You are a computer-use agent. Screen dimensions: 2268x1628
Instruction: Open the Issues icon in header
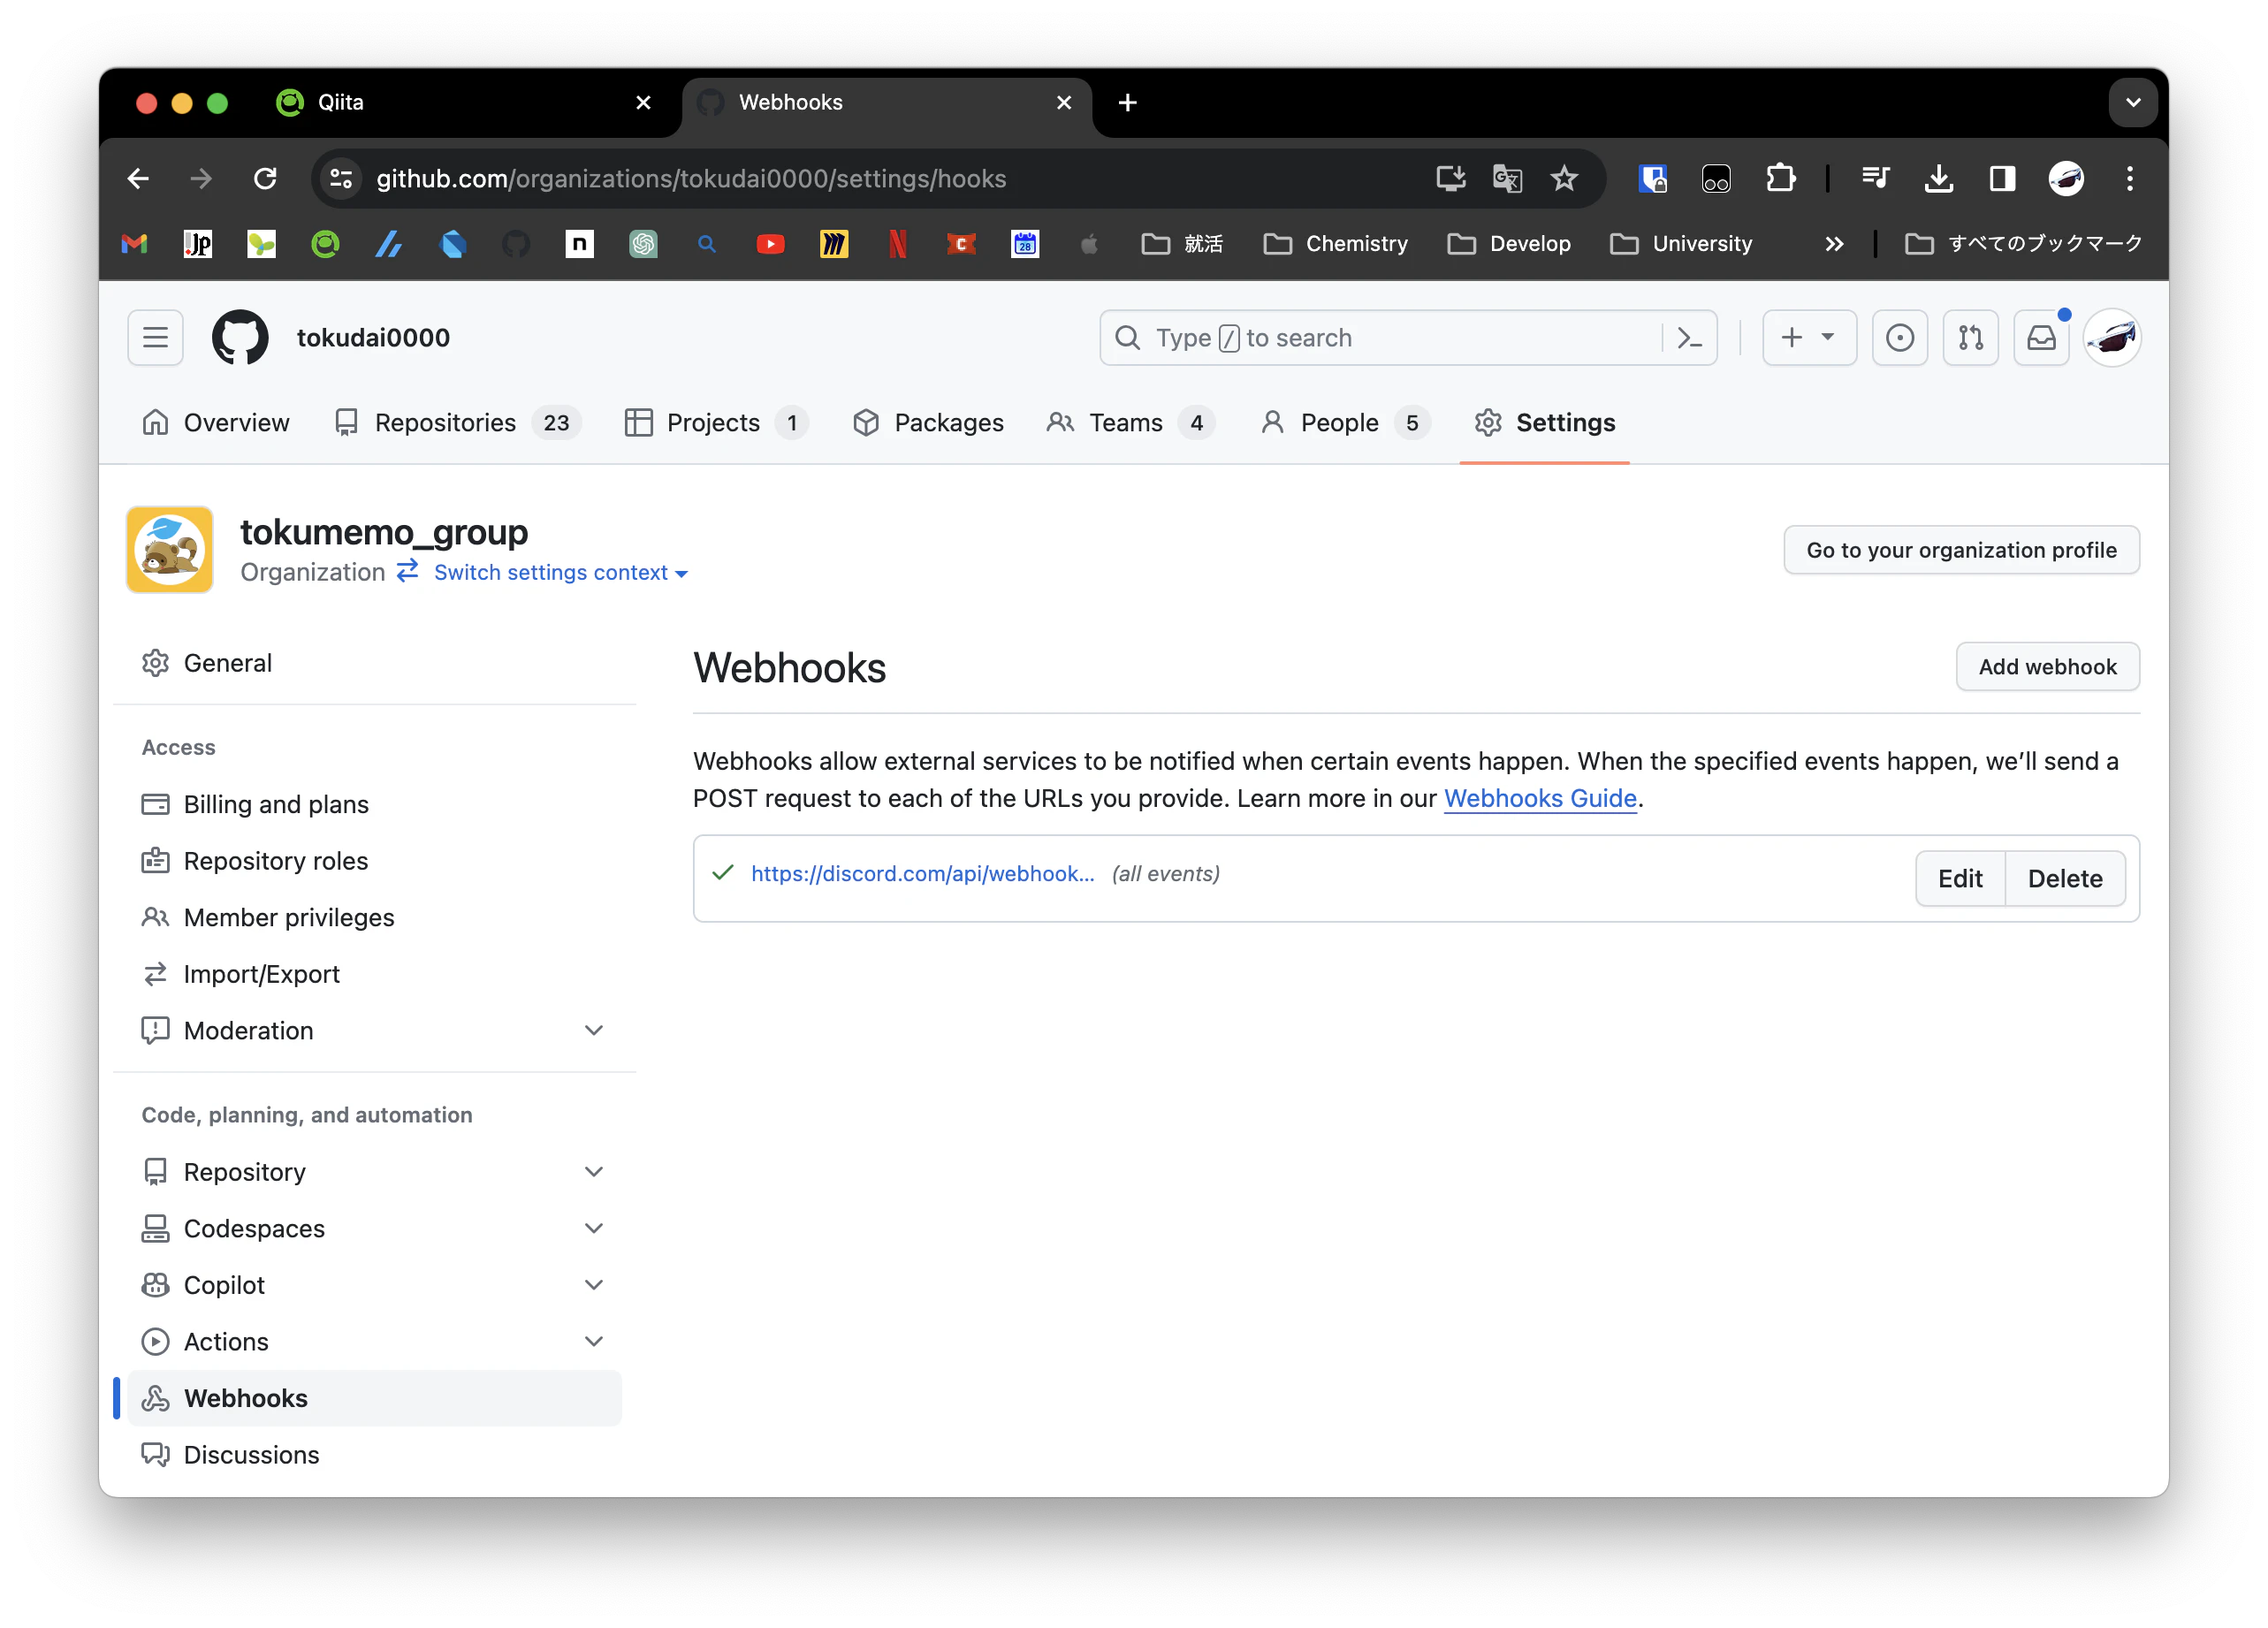(x=1899, y=338)
